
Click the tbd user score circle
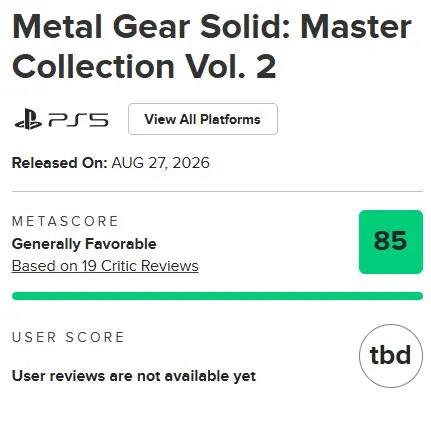click(391, 356)
